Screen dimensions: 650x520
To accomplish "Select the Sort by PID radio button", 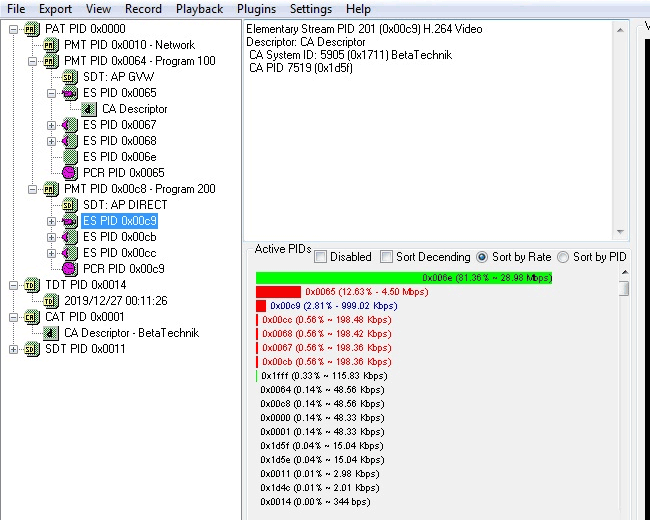I will 563,257.
